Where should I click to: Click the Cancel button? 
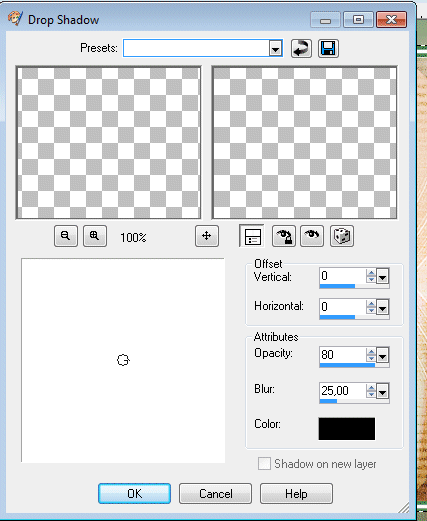216,494
